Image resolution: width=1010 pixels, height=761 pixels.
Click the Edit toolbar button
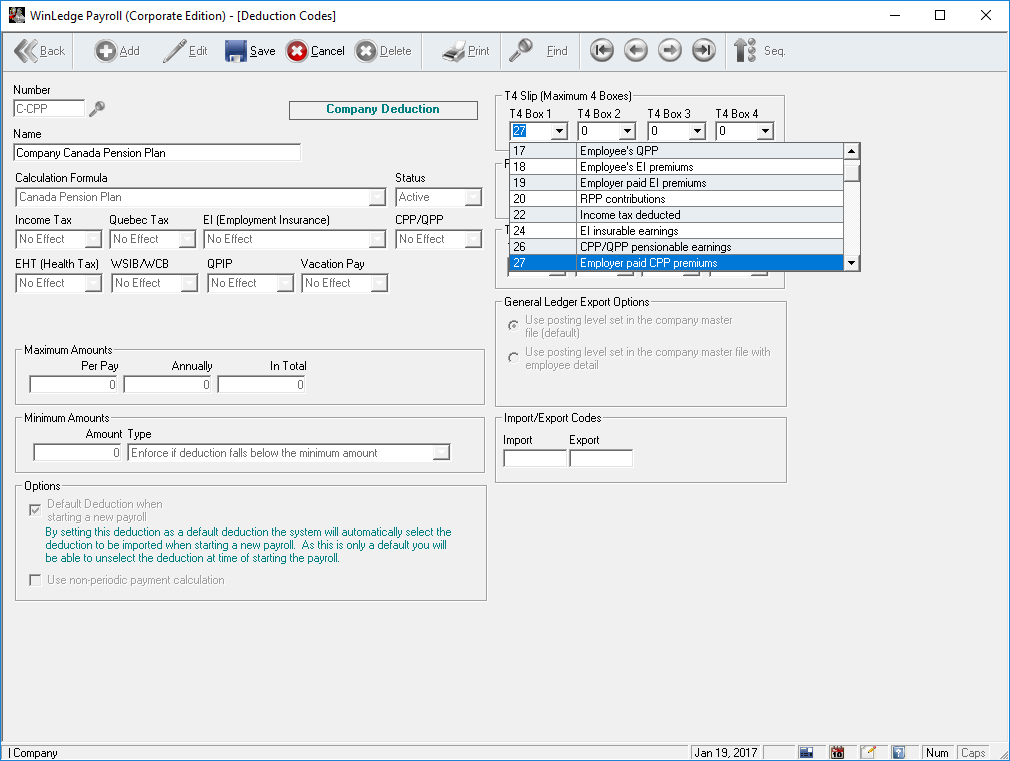[185, 51]
